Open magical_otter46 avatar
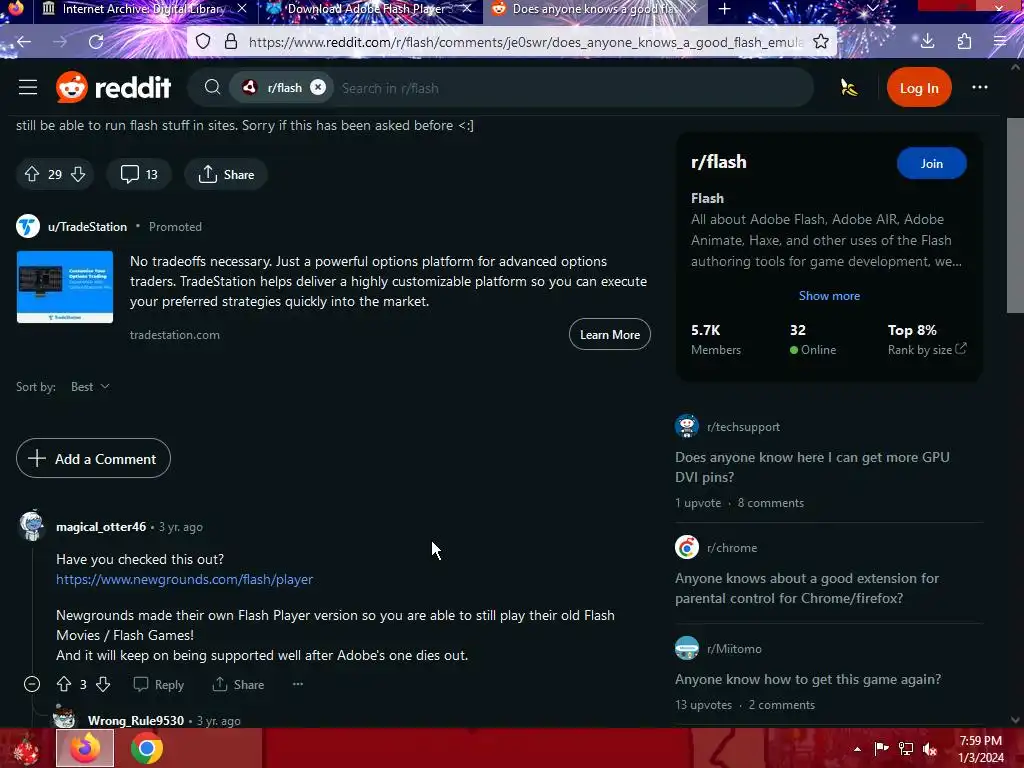Image resolution: width=1024 pixels, height=768 pixels. pyautogui.click(x=31, y=526)
